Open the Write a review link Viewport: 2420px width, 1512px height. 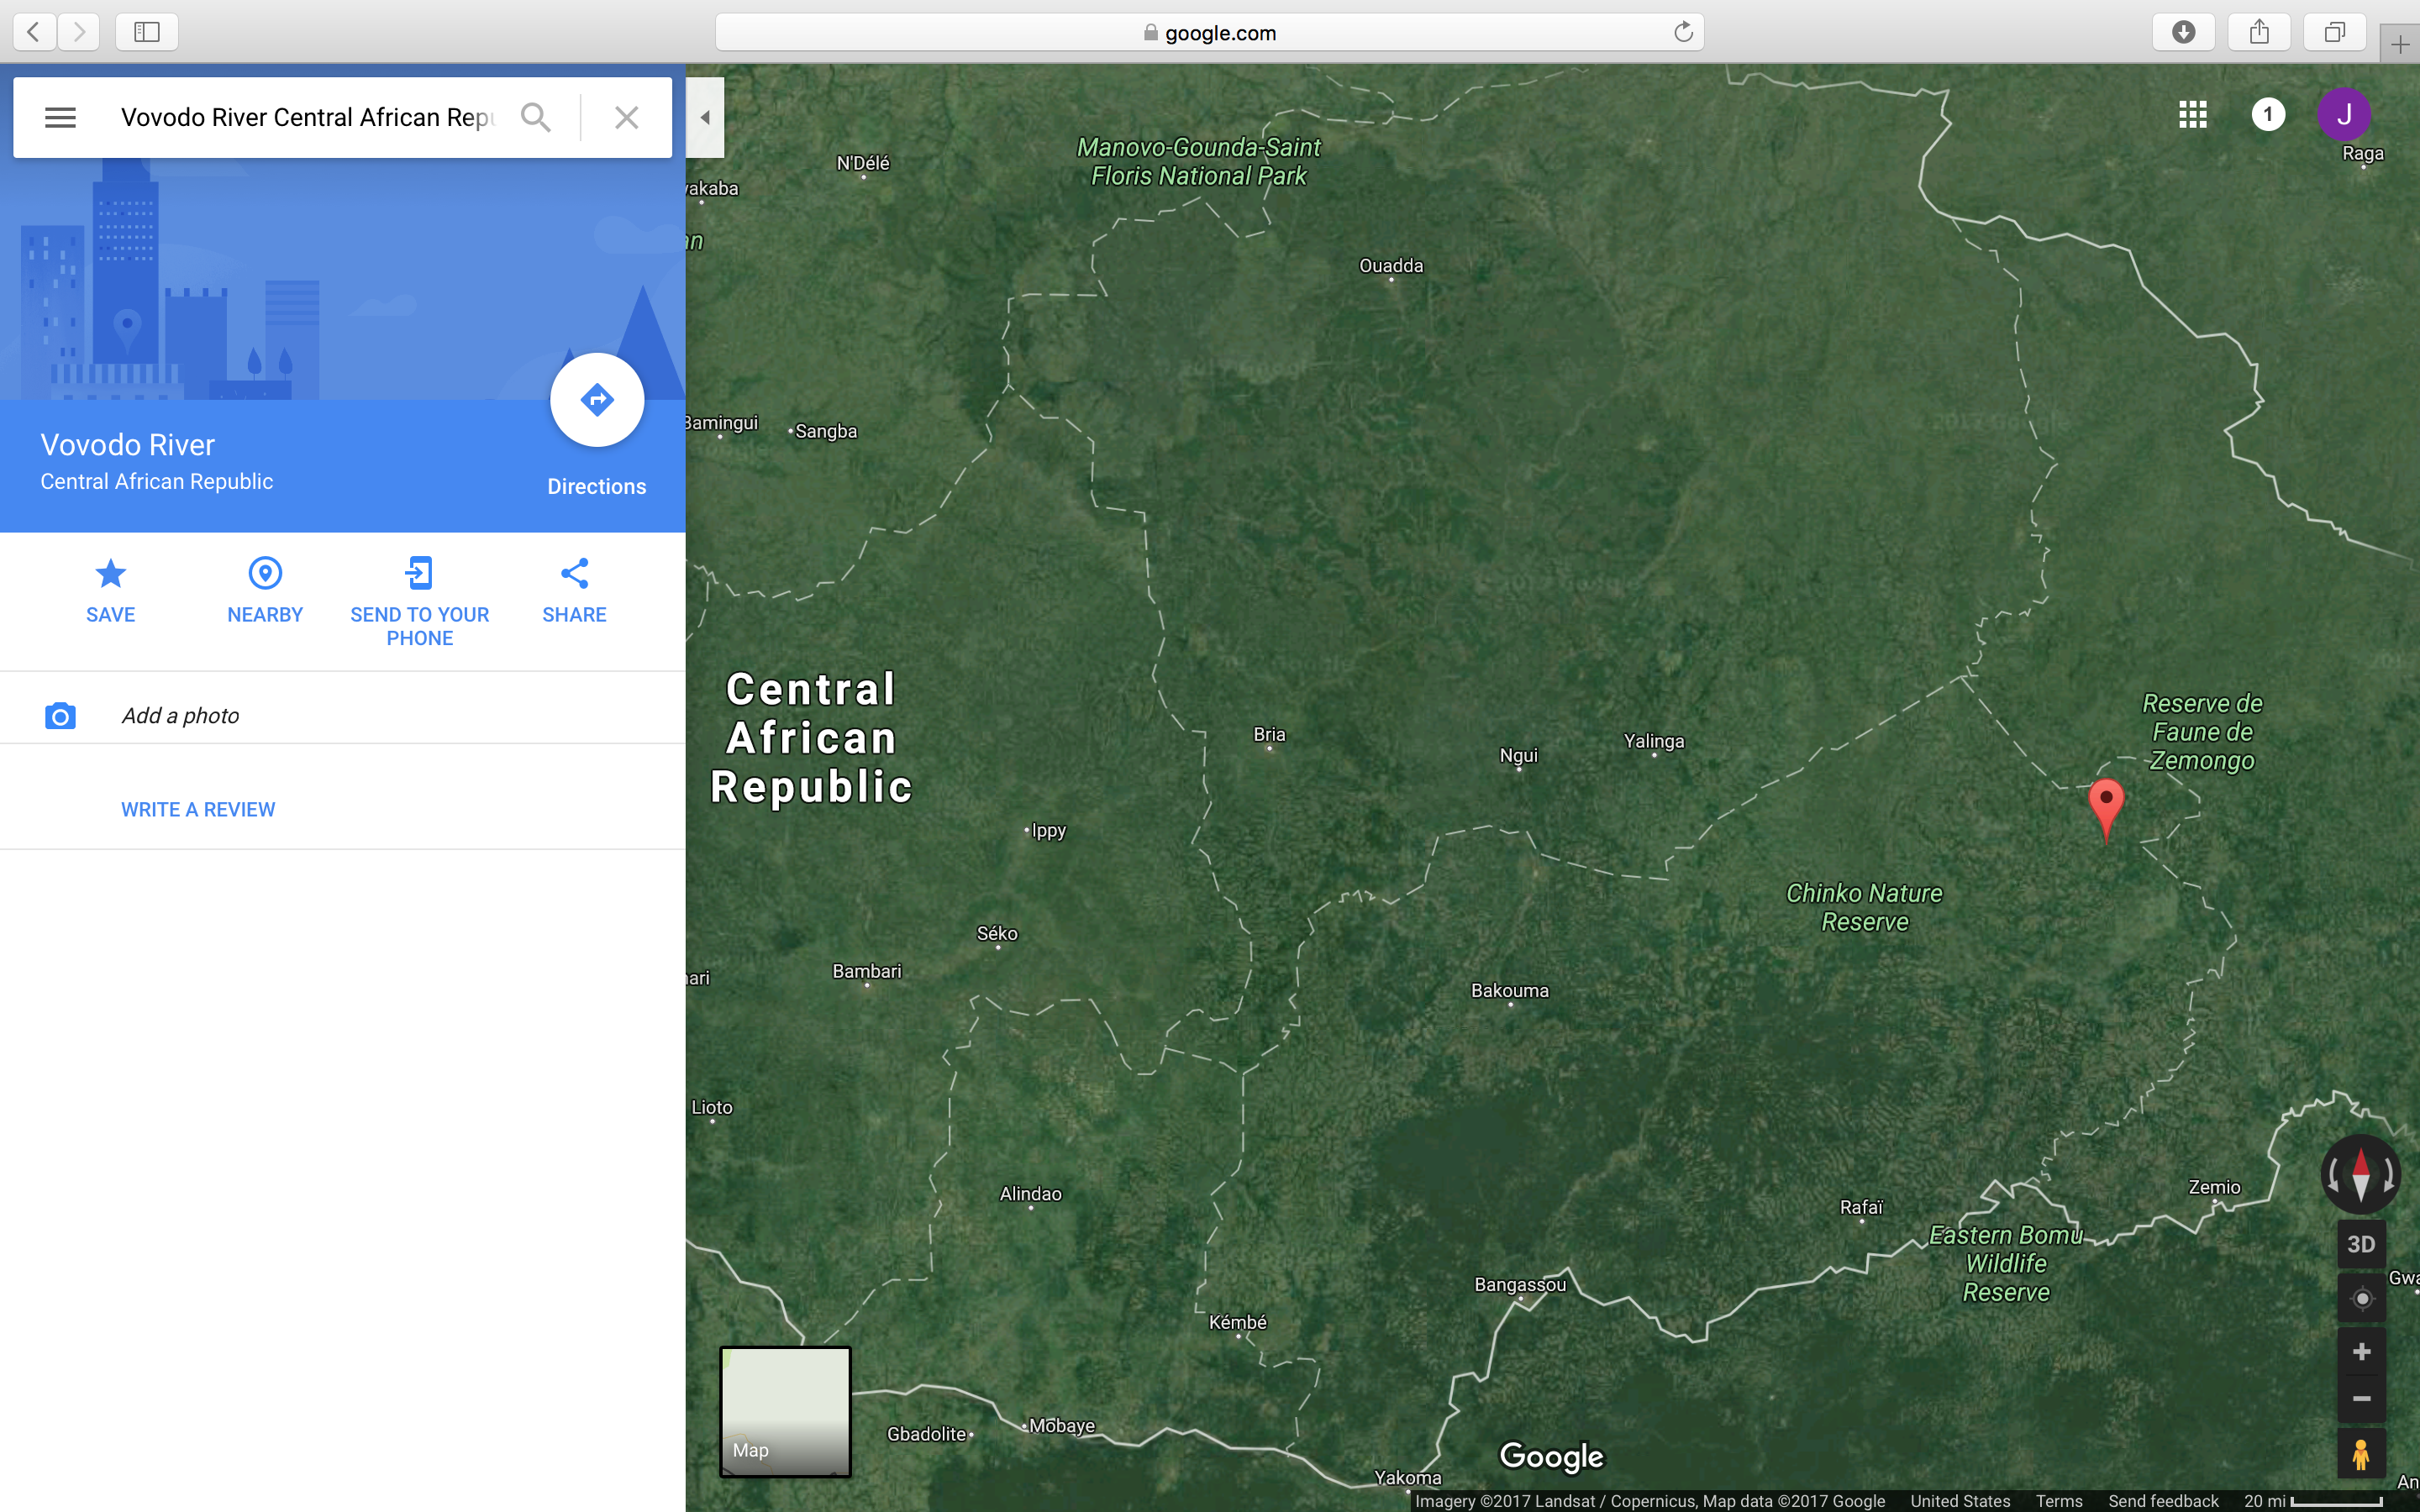198,809
